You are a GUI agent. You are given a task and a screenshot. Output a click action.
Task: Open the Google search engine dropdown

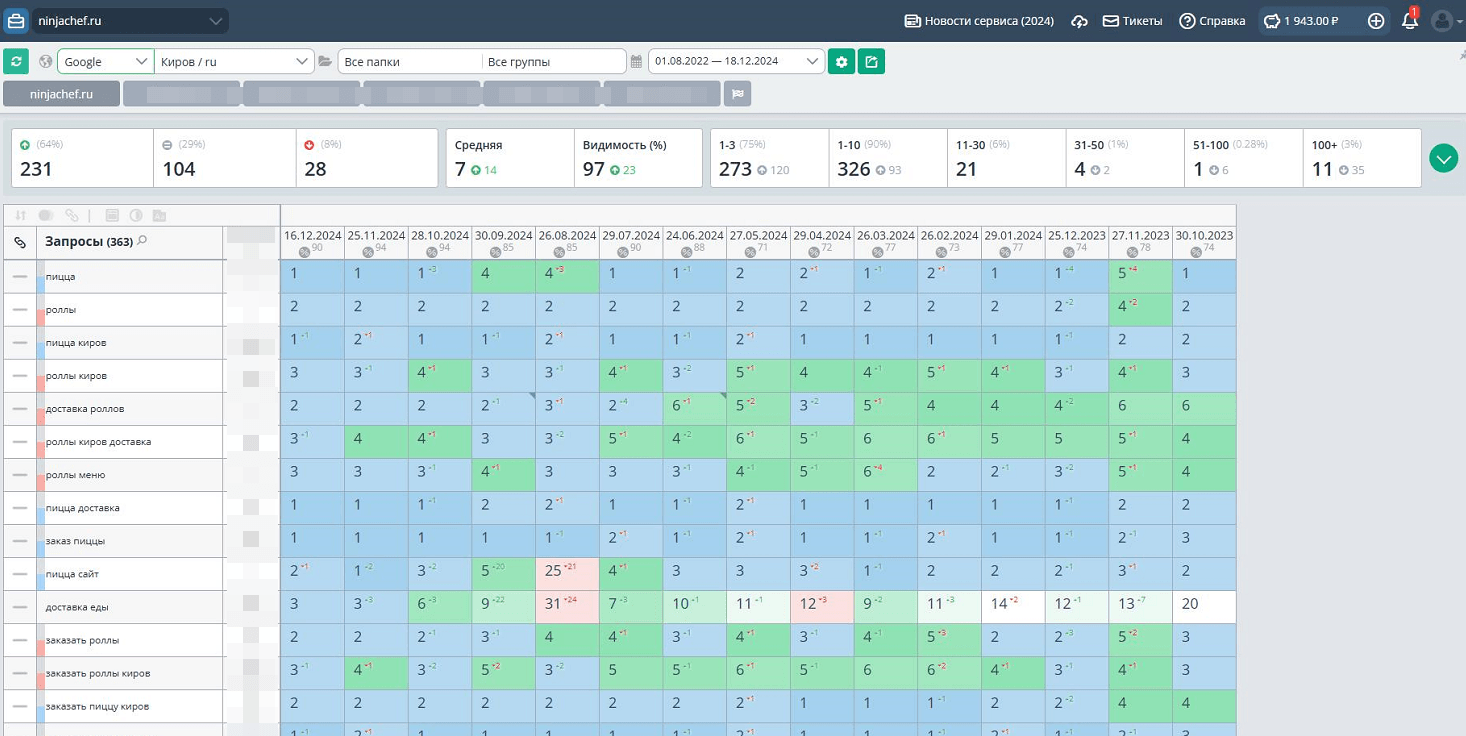[x=105, y=62]
